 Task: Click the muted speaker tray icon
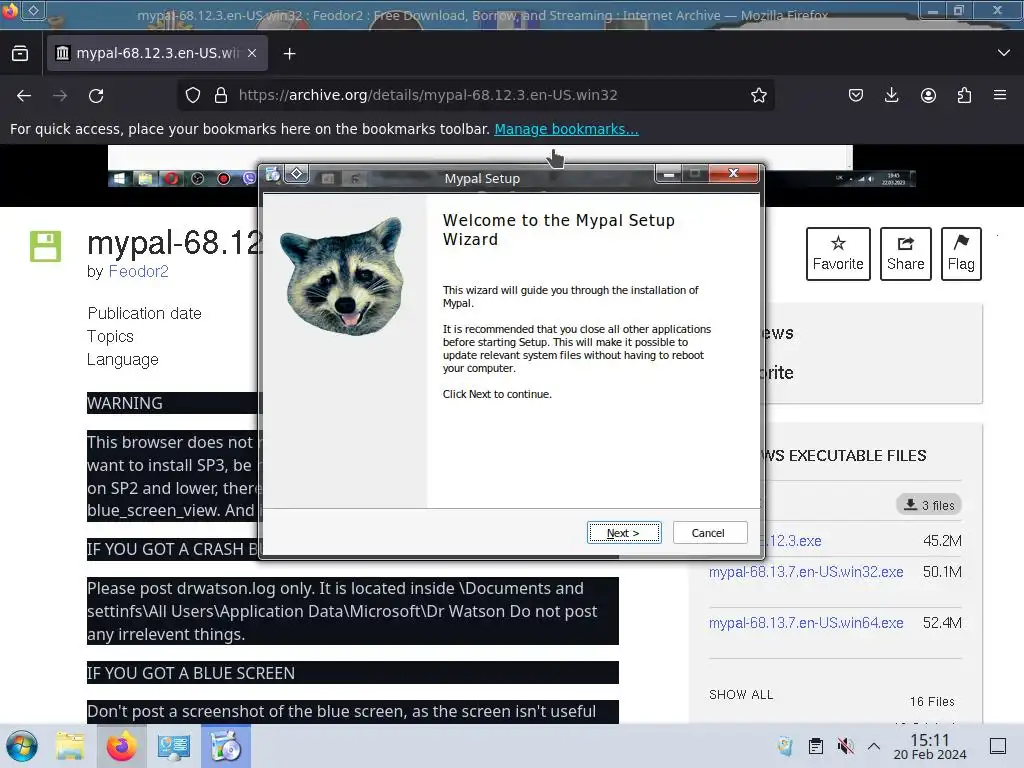[x=845, y=746]
